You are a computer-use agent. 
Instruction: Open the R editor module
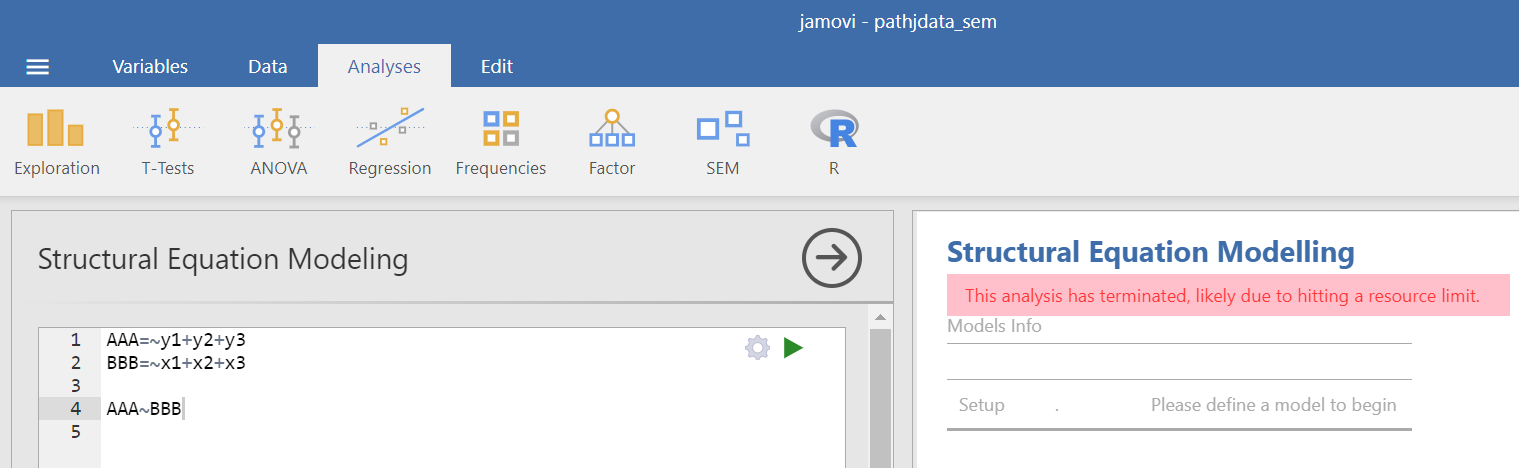coord(833,142)
